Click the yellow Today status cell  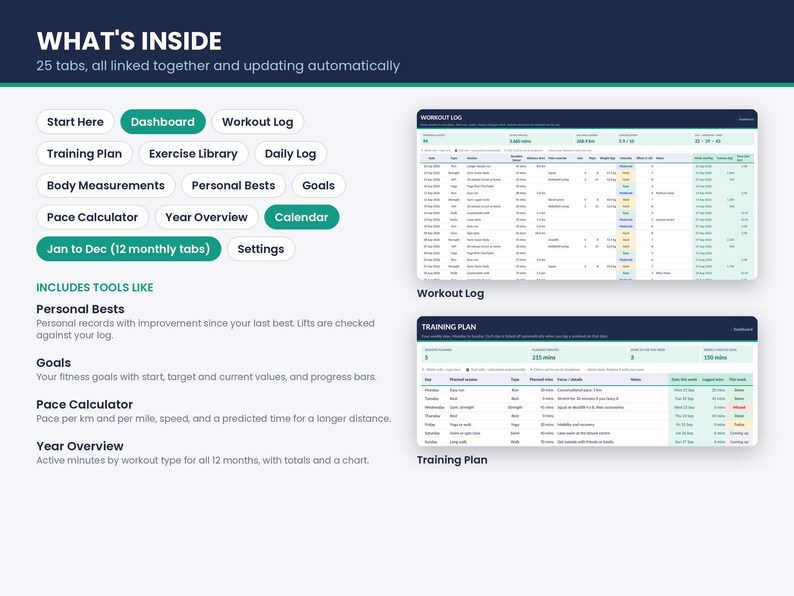(x=739, y=425)
